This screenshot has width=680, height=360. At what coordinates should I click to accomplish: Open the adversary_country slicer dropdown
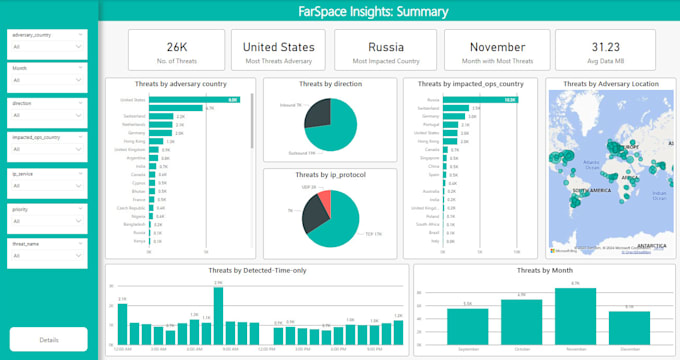click(47, 47)
